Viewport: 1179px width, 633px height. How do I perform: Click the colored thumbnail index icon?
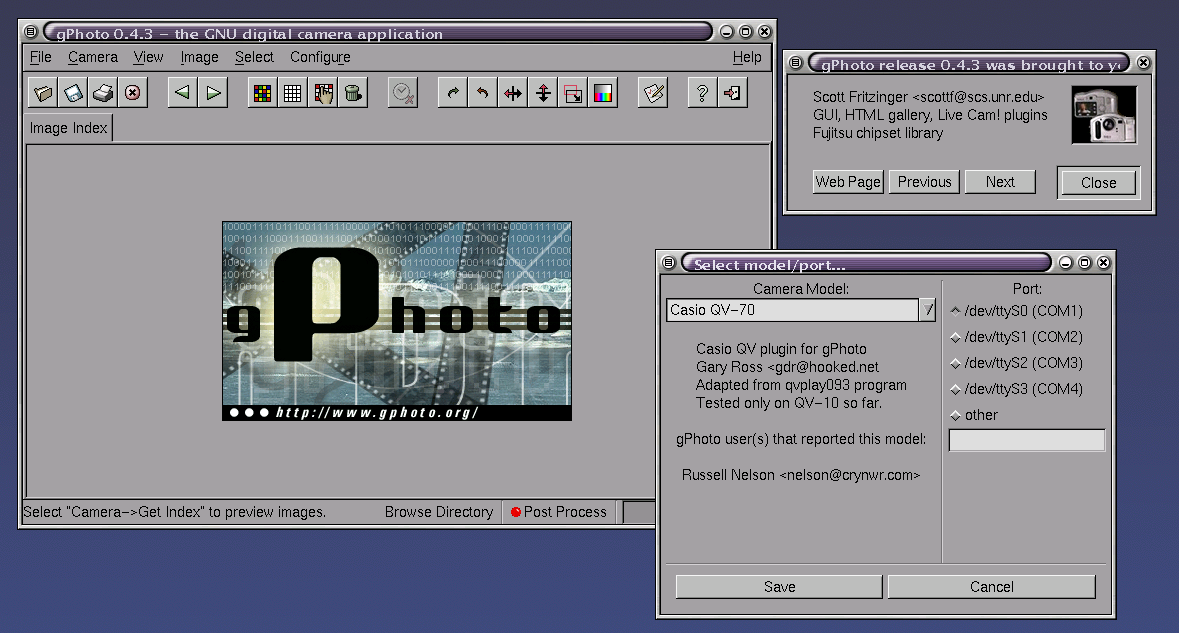[262, 93]
